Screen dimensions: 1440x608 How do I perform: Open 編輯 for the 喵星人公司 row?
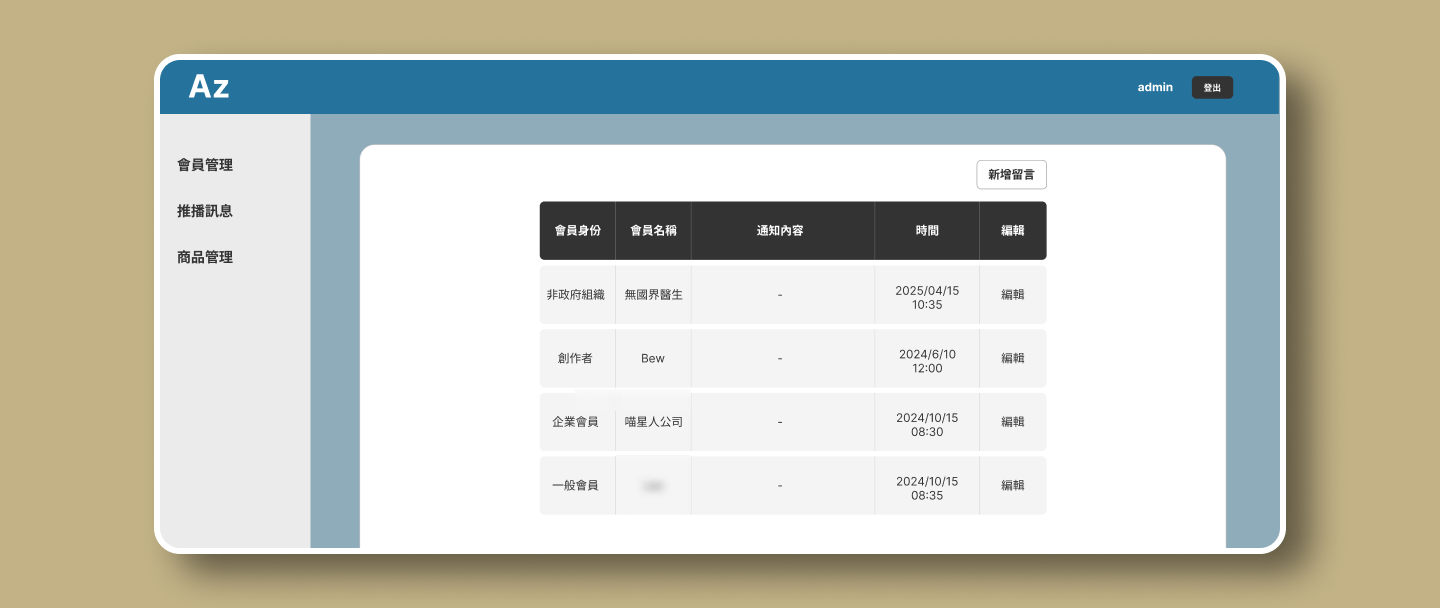(x=1012, y=422)
